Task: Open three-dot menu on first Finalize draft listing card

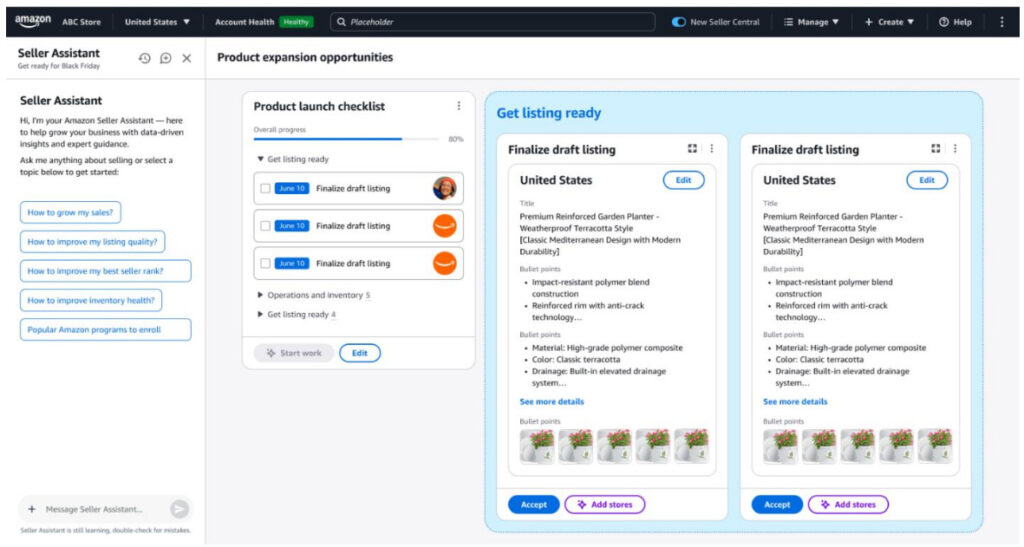Action: coord(712,149)
